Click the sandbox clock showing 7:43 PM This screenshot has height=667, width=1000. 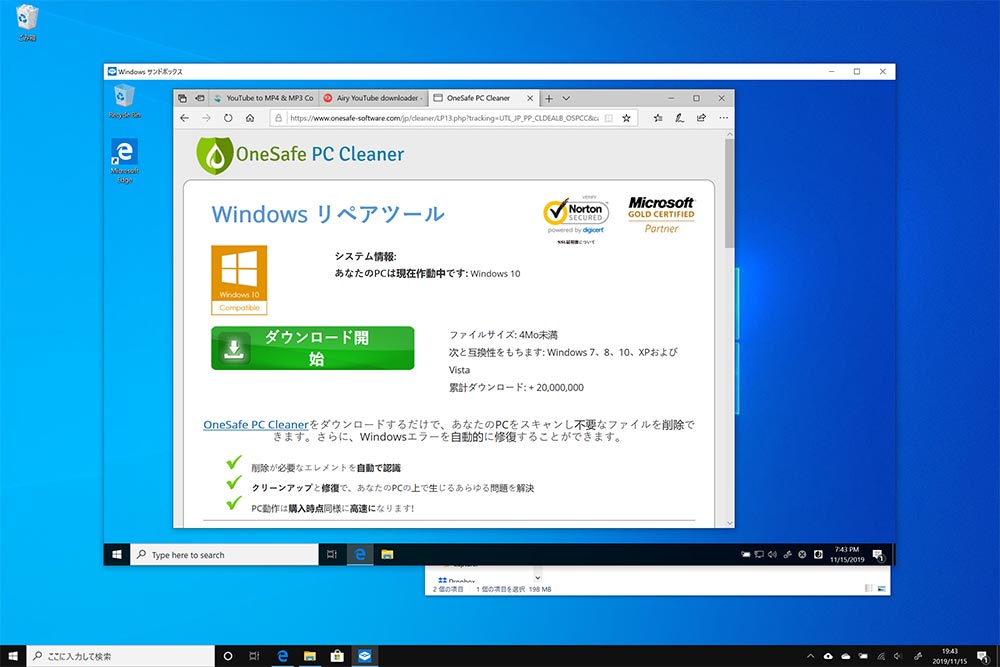tap(847, 555)
